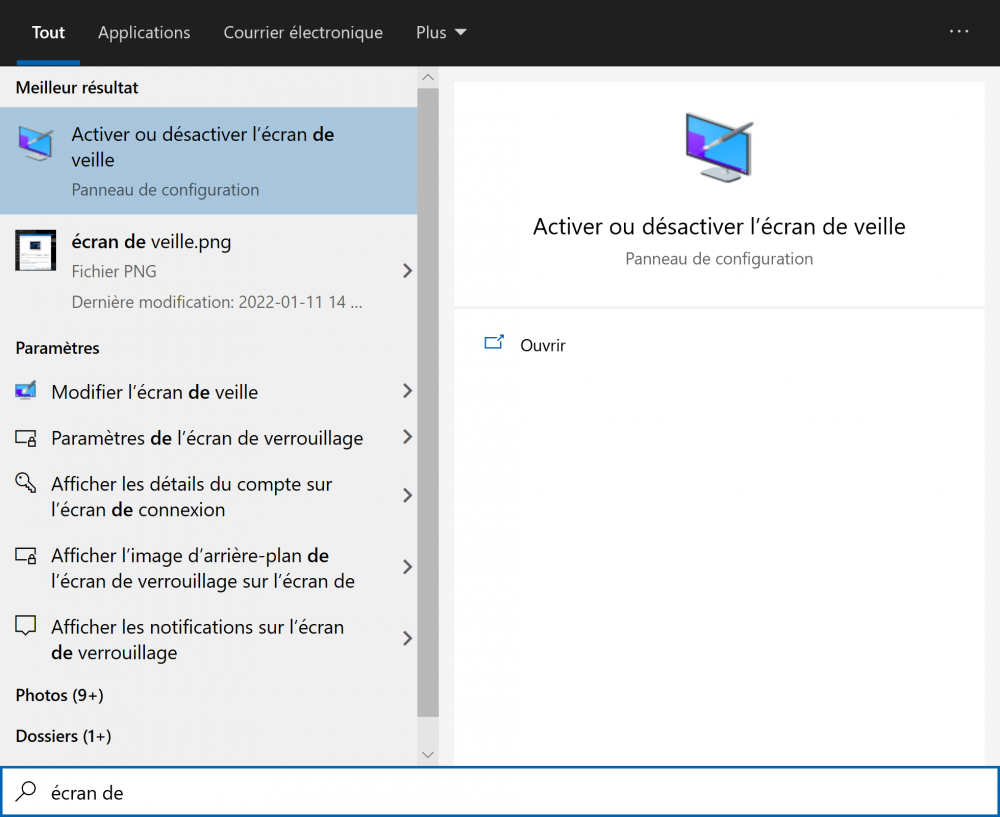The width and height of the screenshot is (1000, 817).
Task: Click Ouvrir to open the screen saver settings
Action: pyautogui.click(x=543, y=346)
